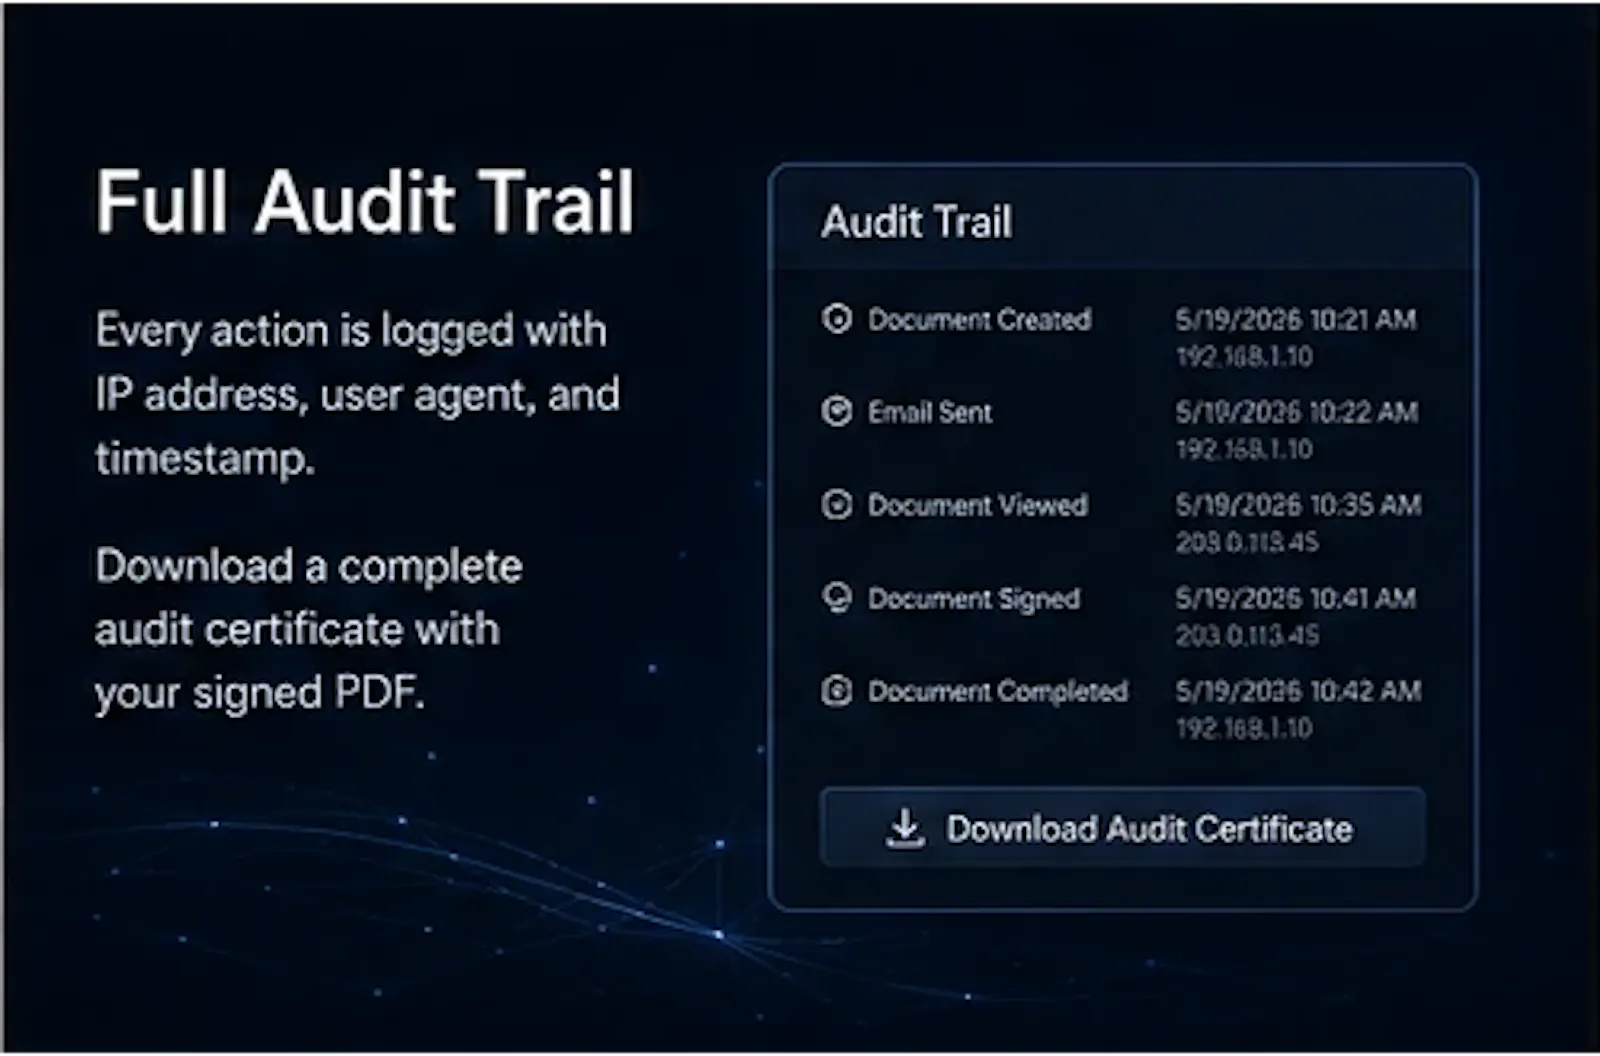
Task: Click the IP address under Document Viewed timestamp
Action: click(1247, 542)
